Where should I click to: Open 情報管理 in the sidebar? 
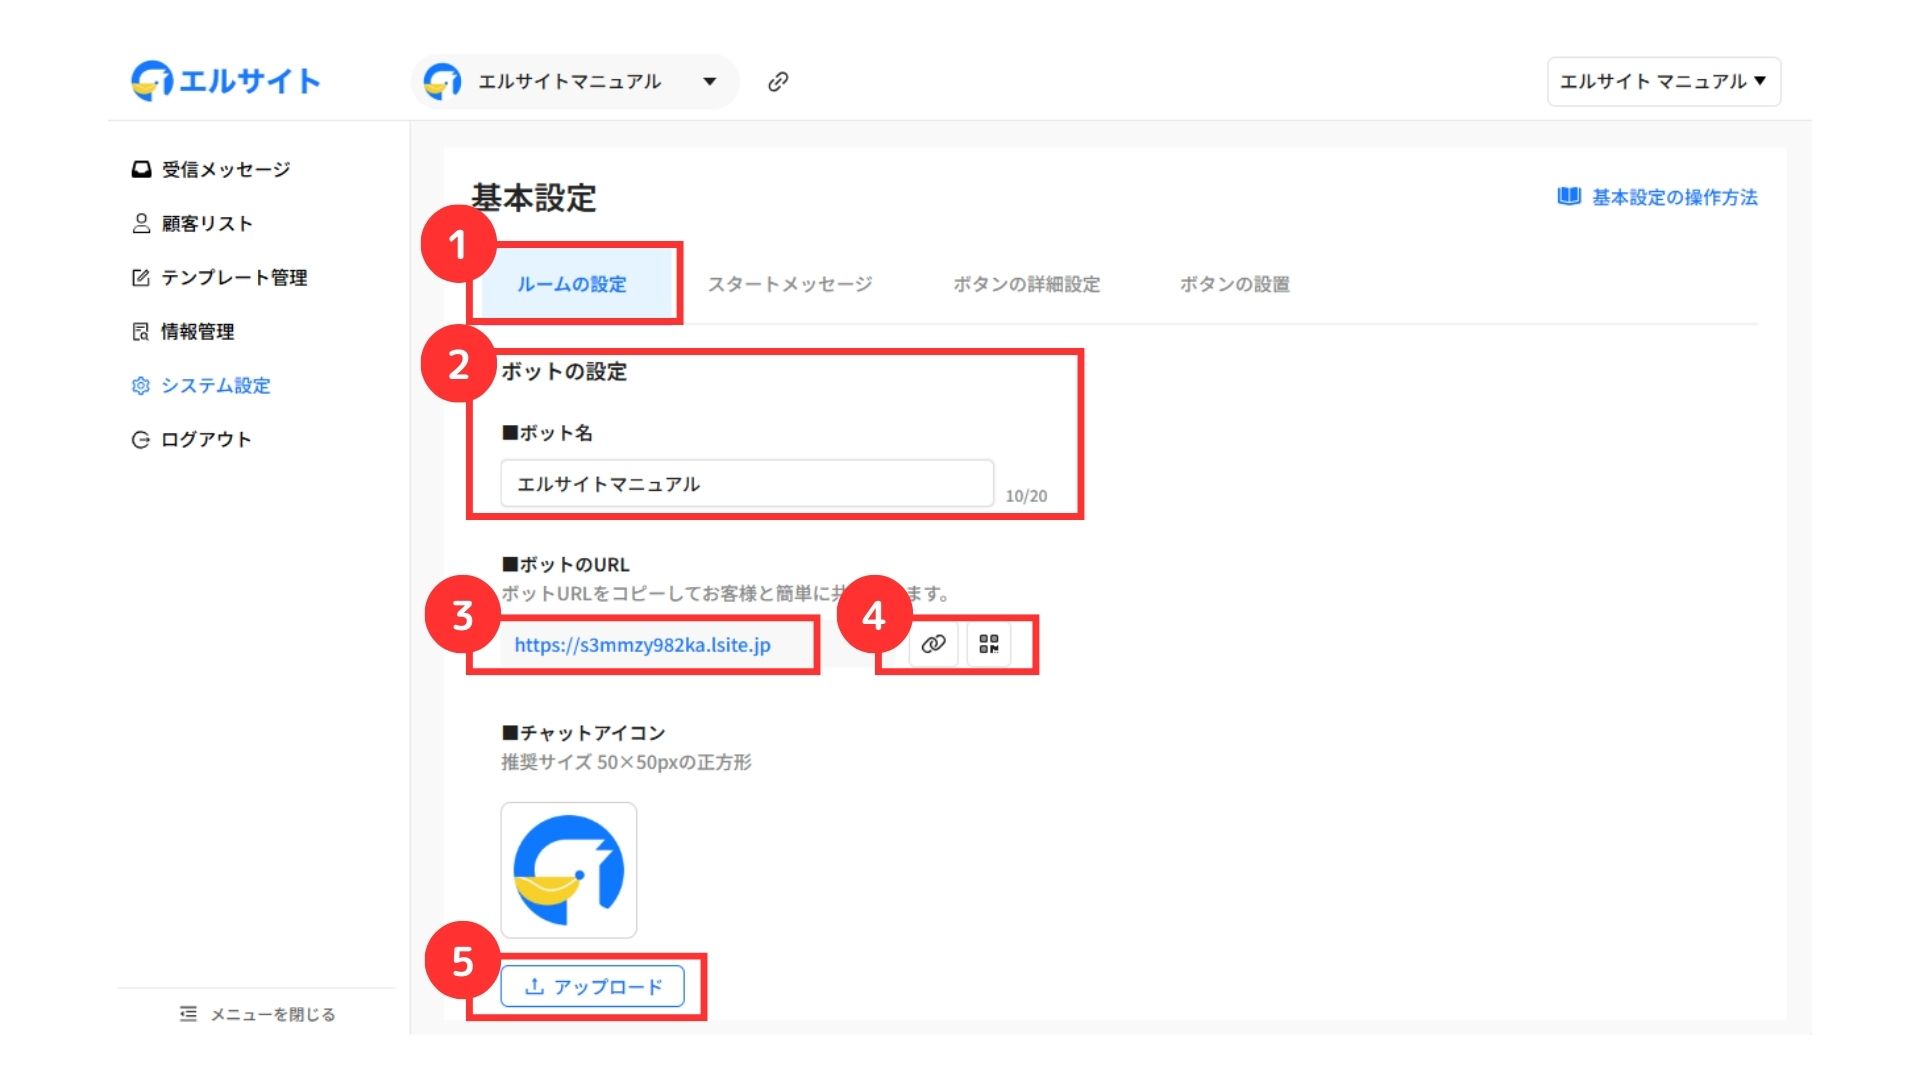tap(197, 332)
